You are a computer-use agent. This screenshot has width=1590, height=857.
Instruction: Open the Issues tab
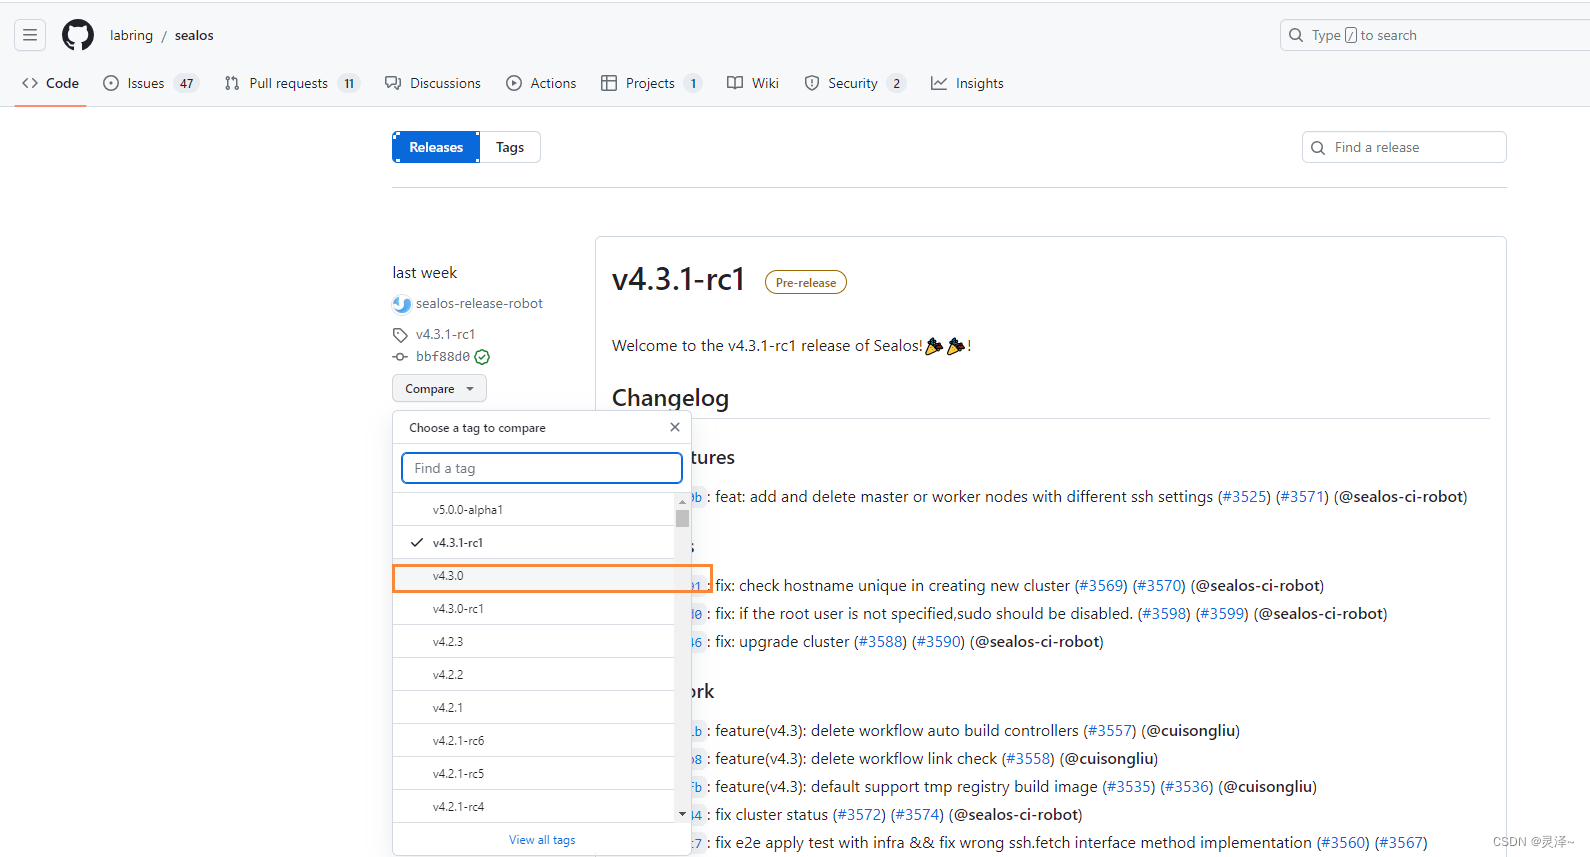coord(151,83)
